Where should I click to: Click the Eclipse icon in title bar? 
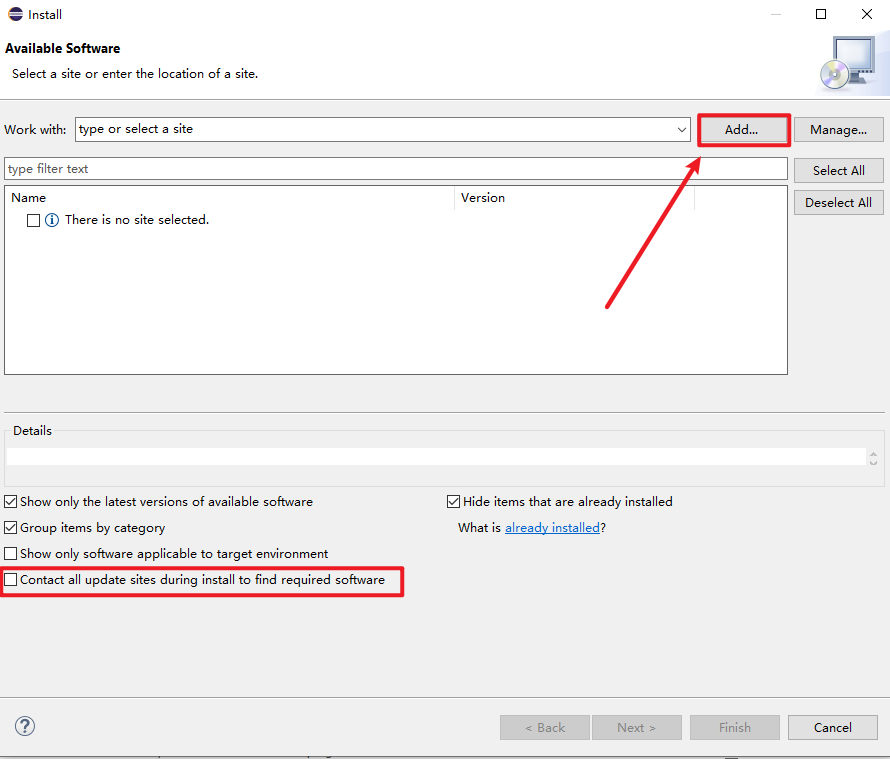pos(12,15)
